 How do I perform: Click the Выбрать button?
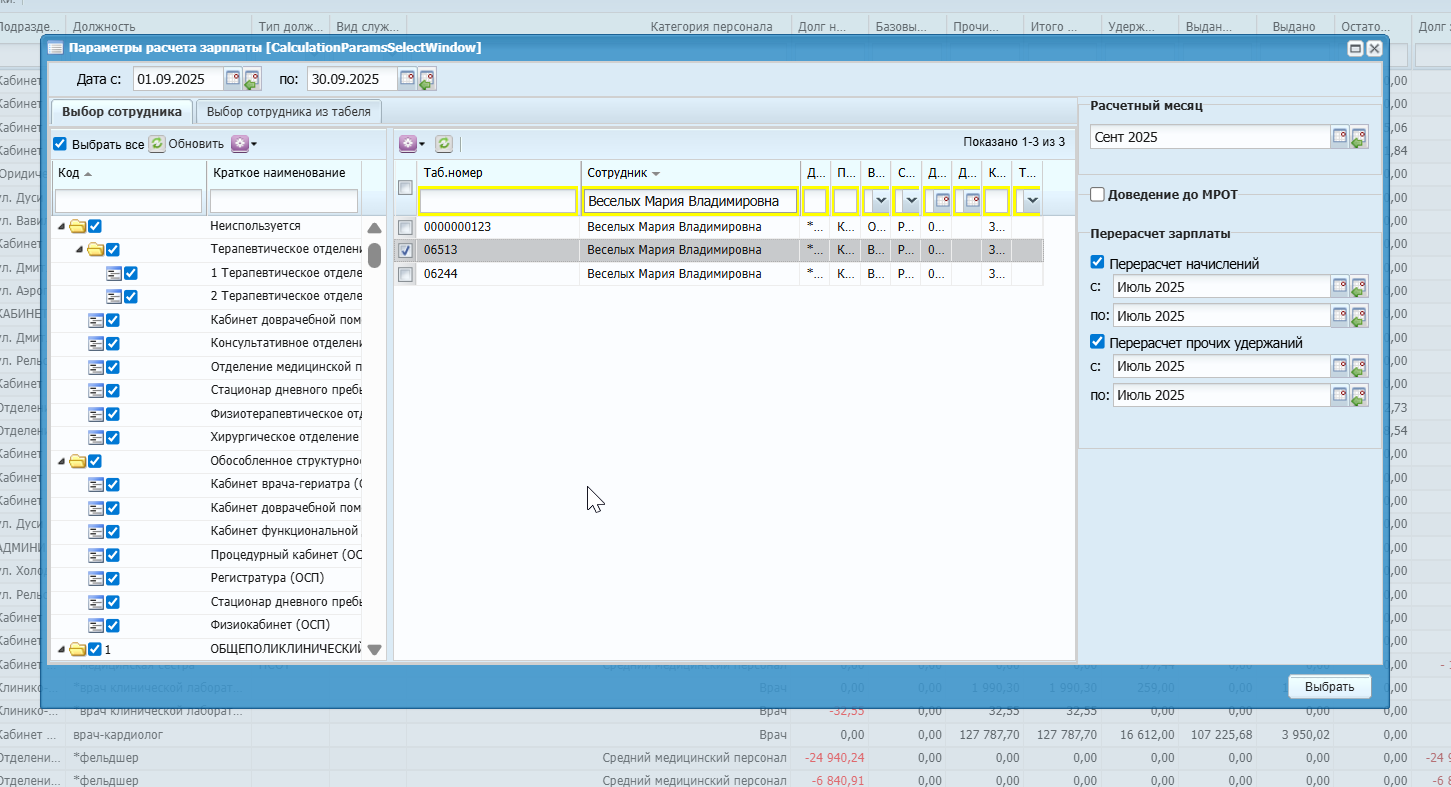click(1329, 687)
